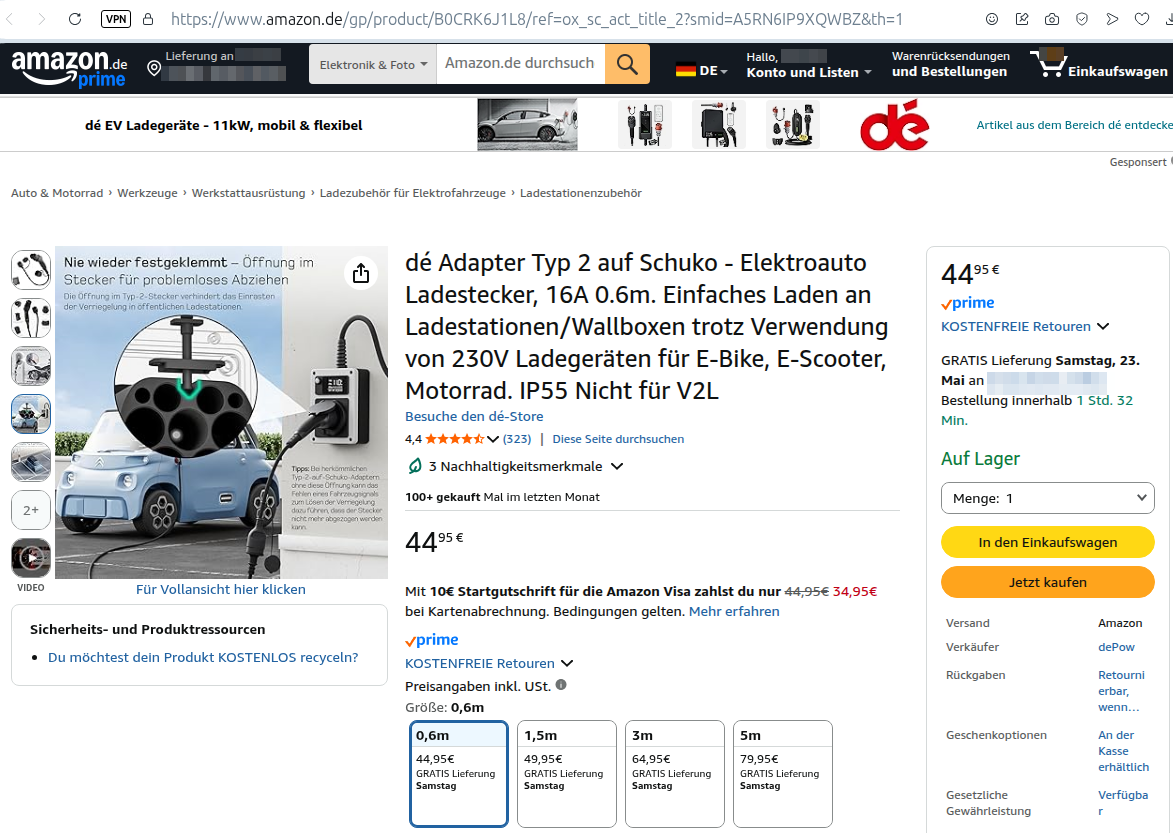The height and width of the screenshot is (833, 1173).
Task: Visit Besuche den dé-Store link
Action: tap(474, 416)
